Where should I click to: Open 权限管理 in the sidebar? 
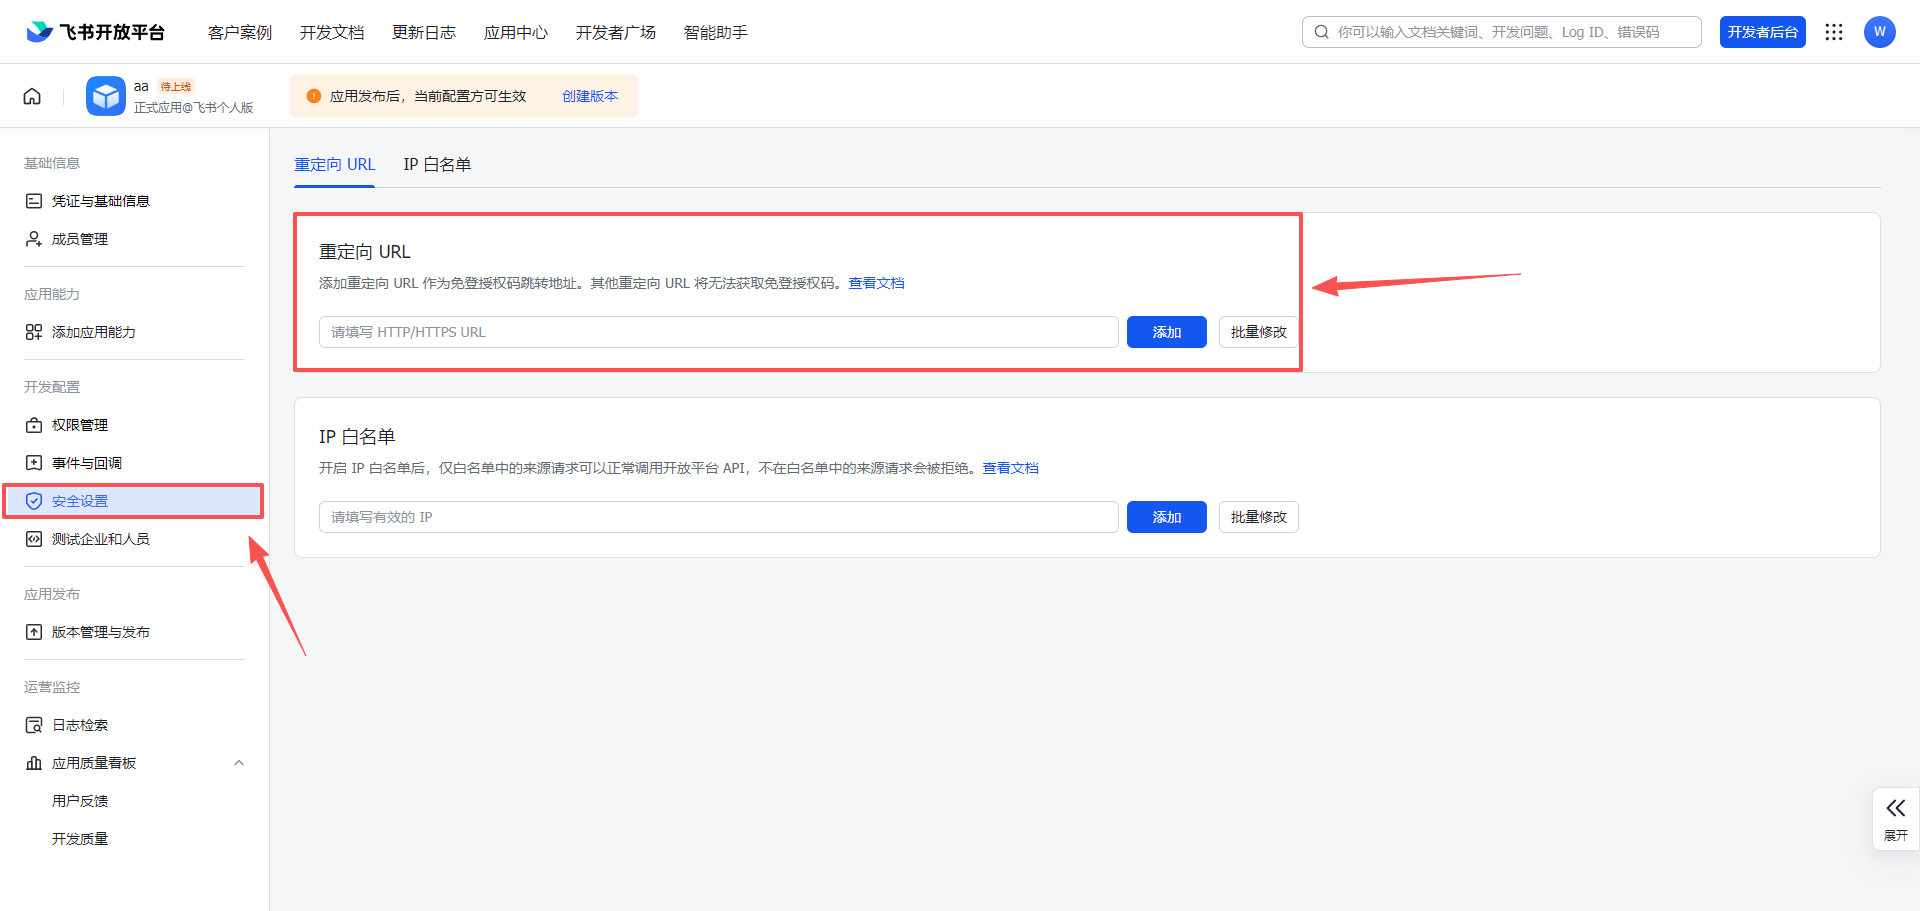pyautogui.click(x=80, y=425)
